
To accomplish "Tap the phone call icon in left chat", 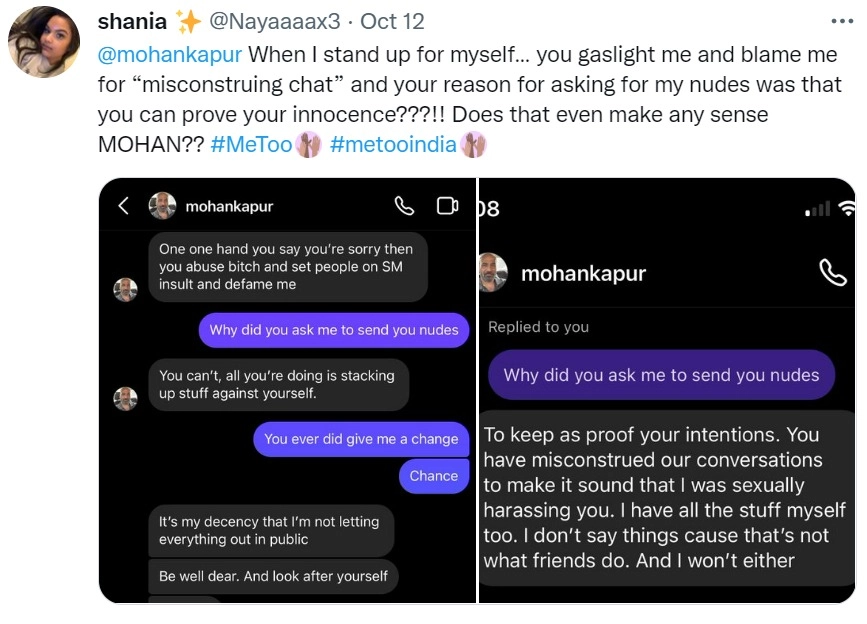I will click(404, 206).
